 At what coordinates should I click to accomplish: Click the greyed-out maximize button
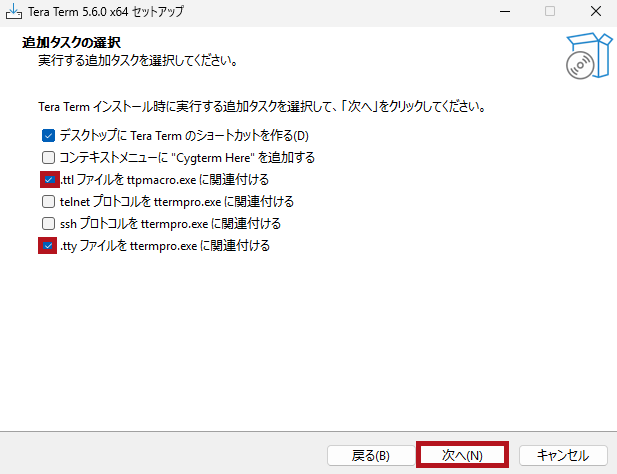coord(549,11)
